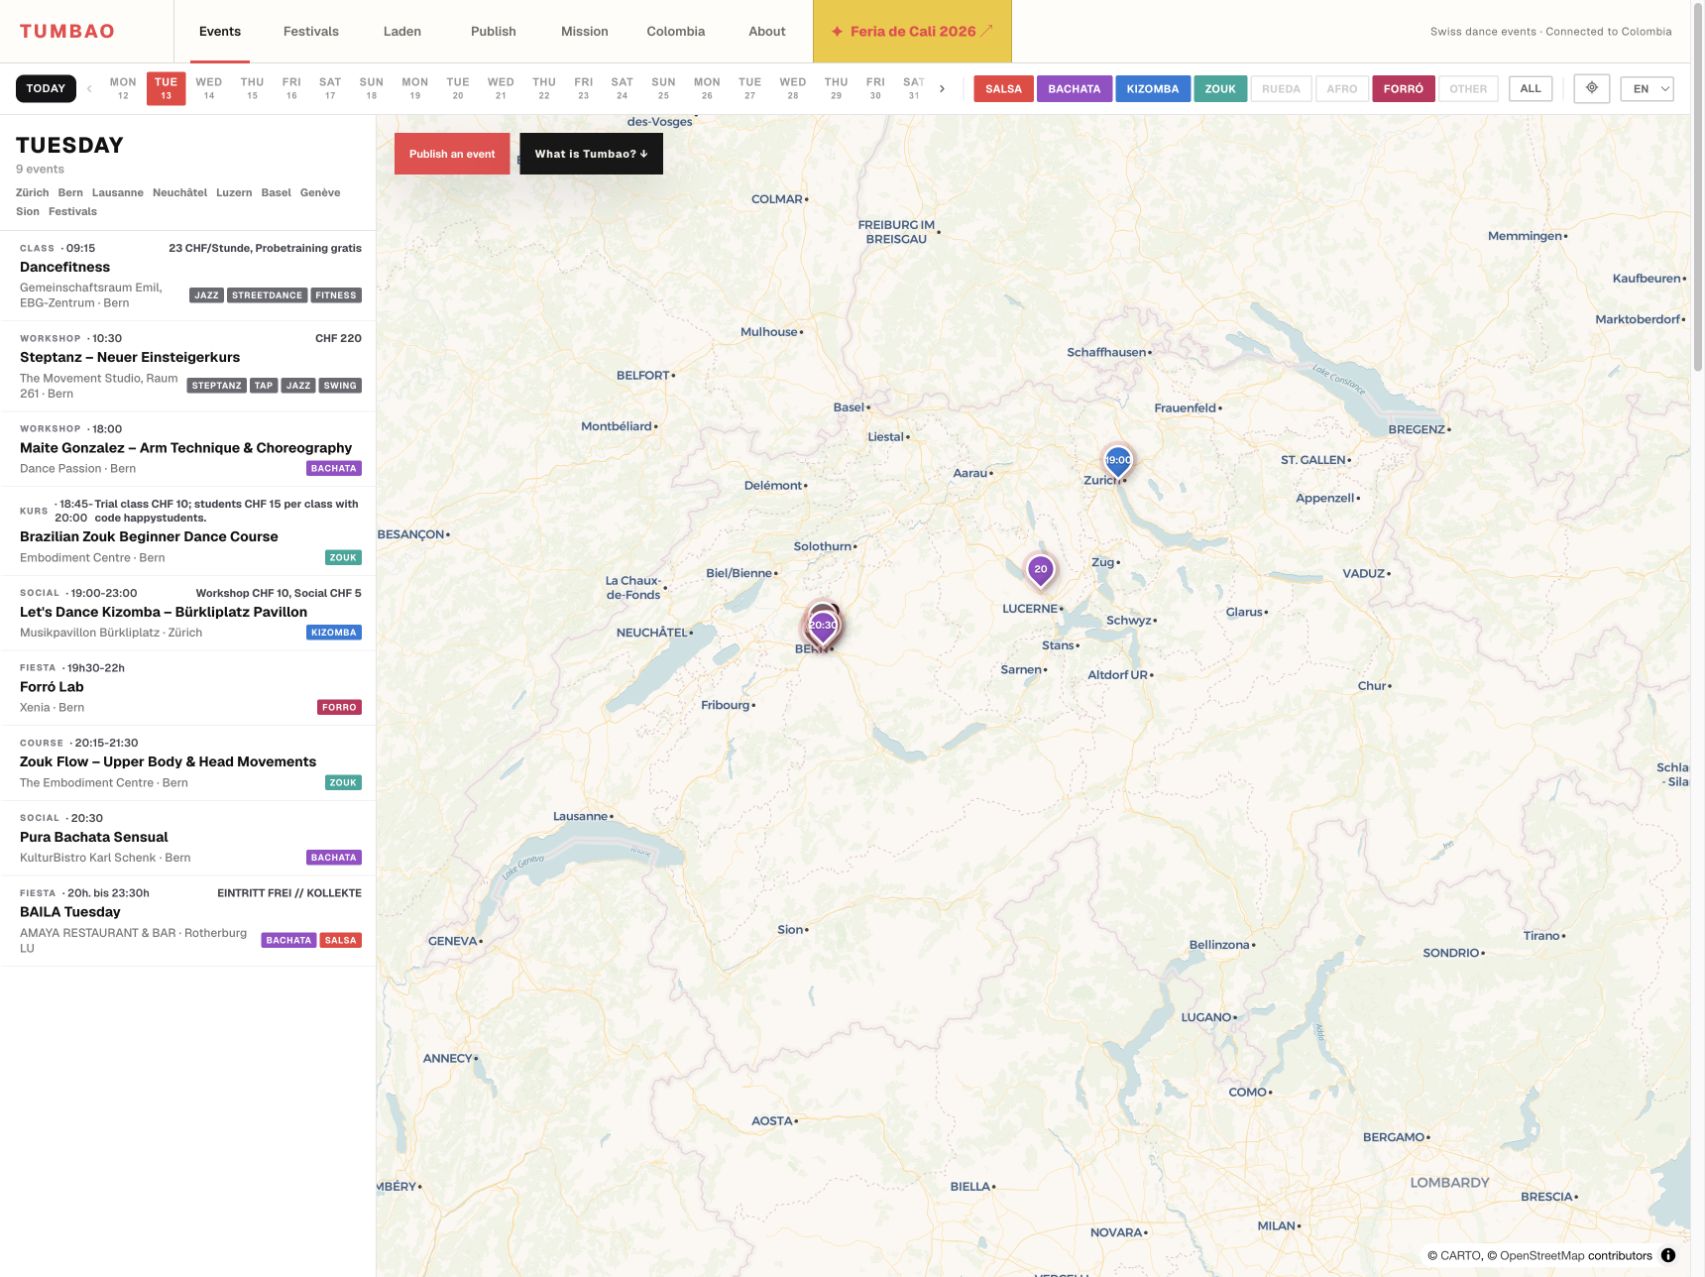Screen dimensions: 1705x1277
Task: Open the BAILA Tuesday event
Action: (x=188, y=921)
